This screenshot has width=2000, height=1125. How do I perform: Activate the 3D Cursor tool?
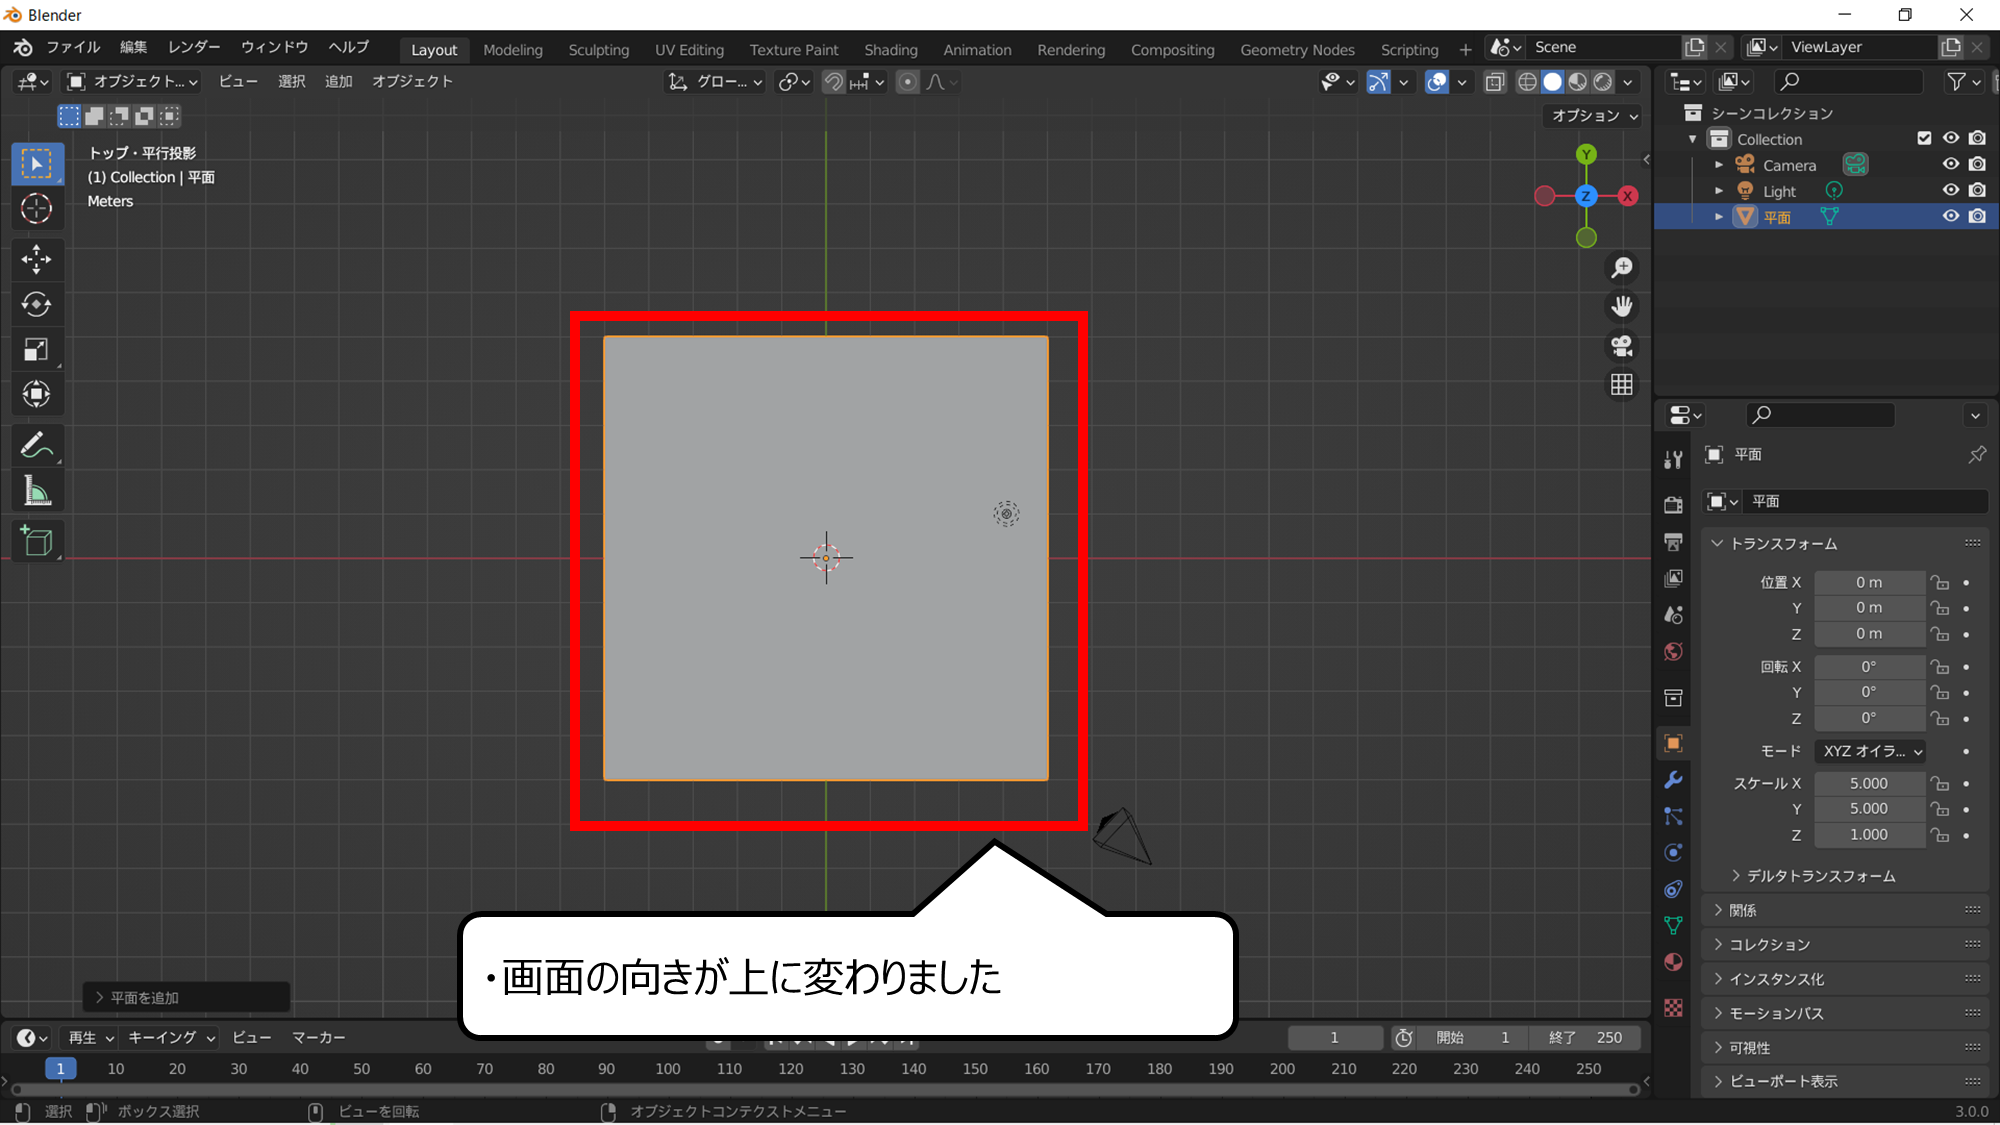pos(37,208)
